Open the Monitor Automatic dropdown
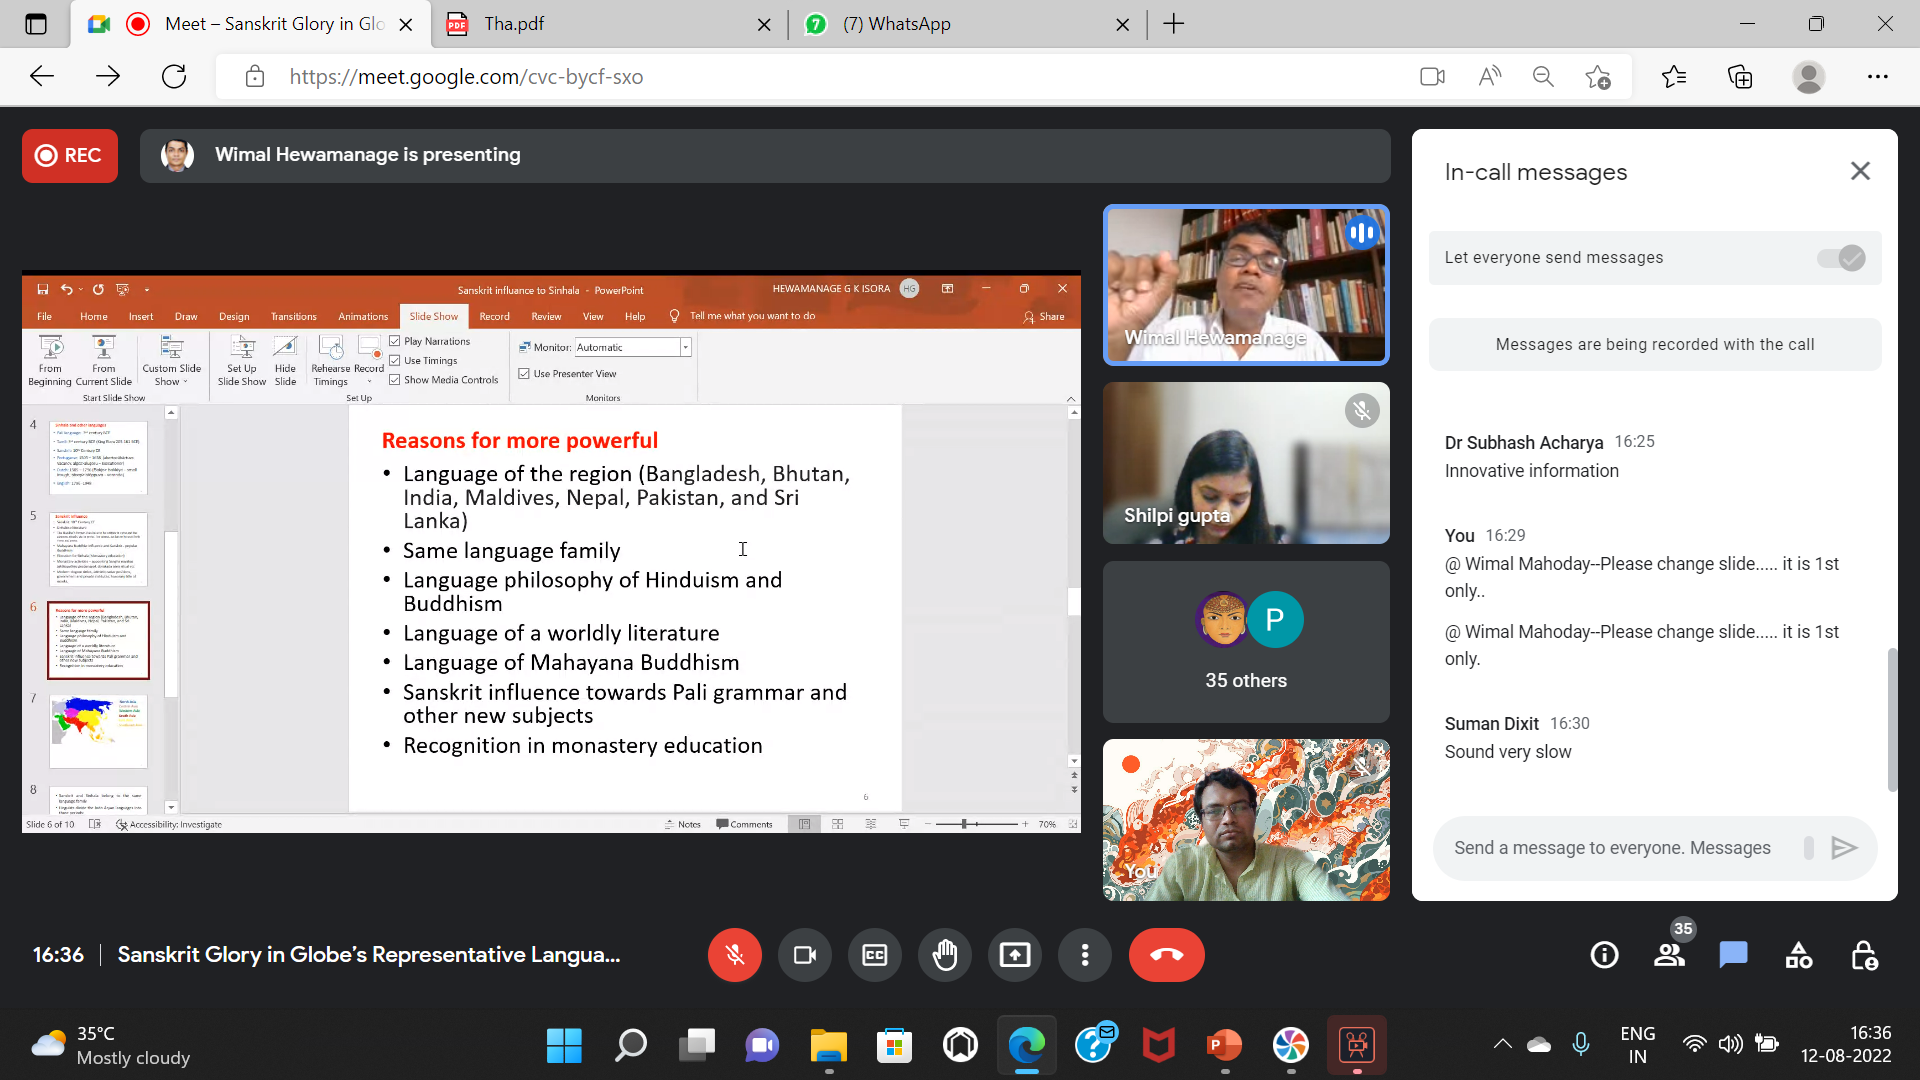 (685, 347)
